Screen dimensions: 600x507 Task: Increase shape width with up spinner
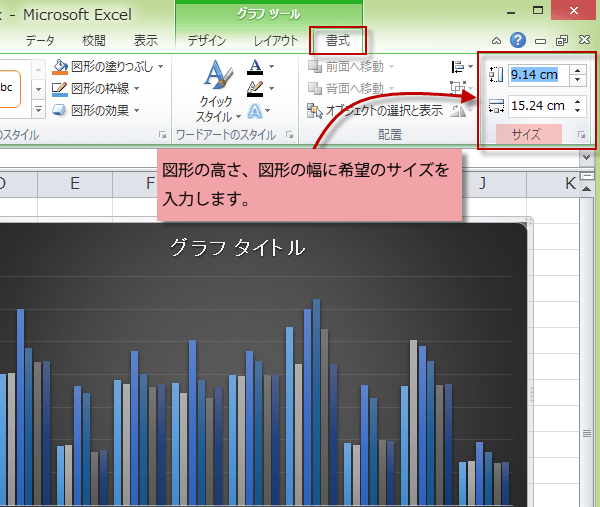(578, 101)
